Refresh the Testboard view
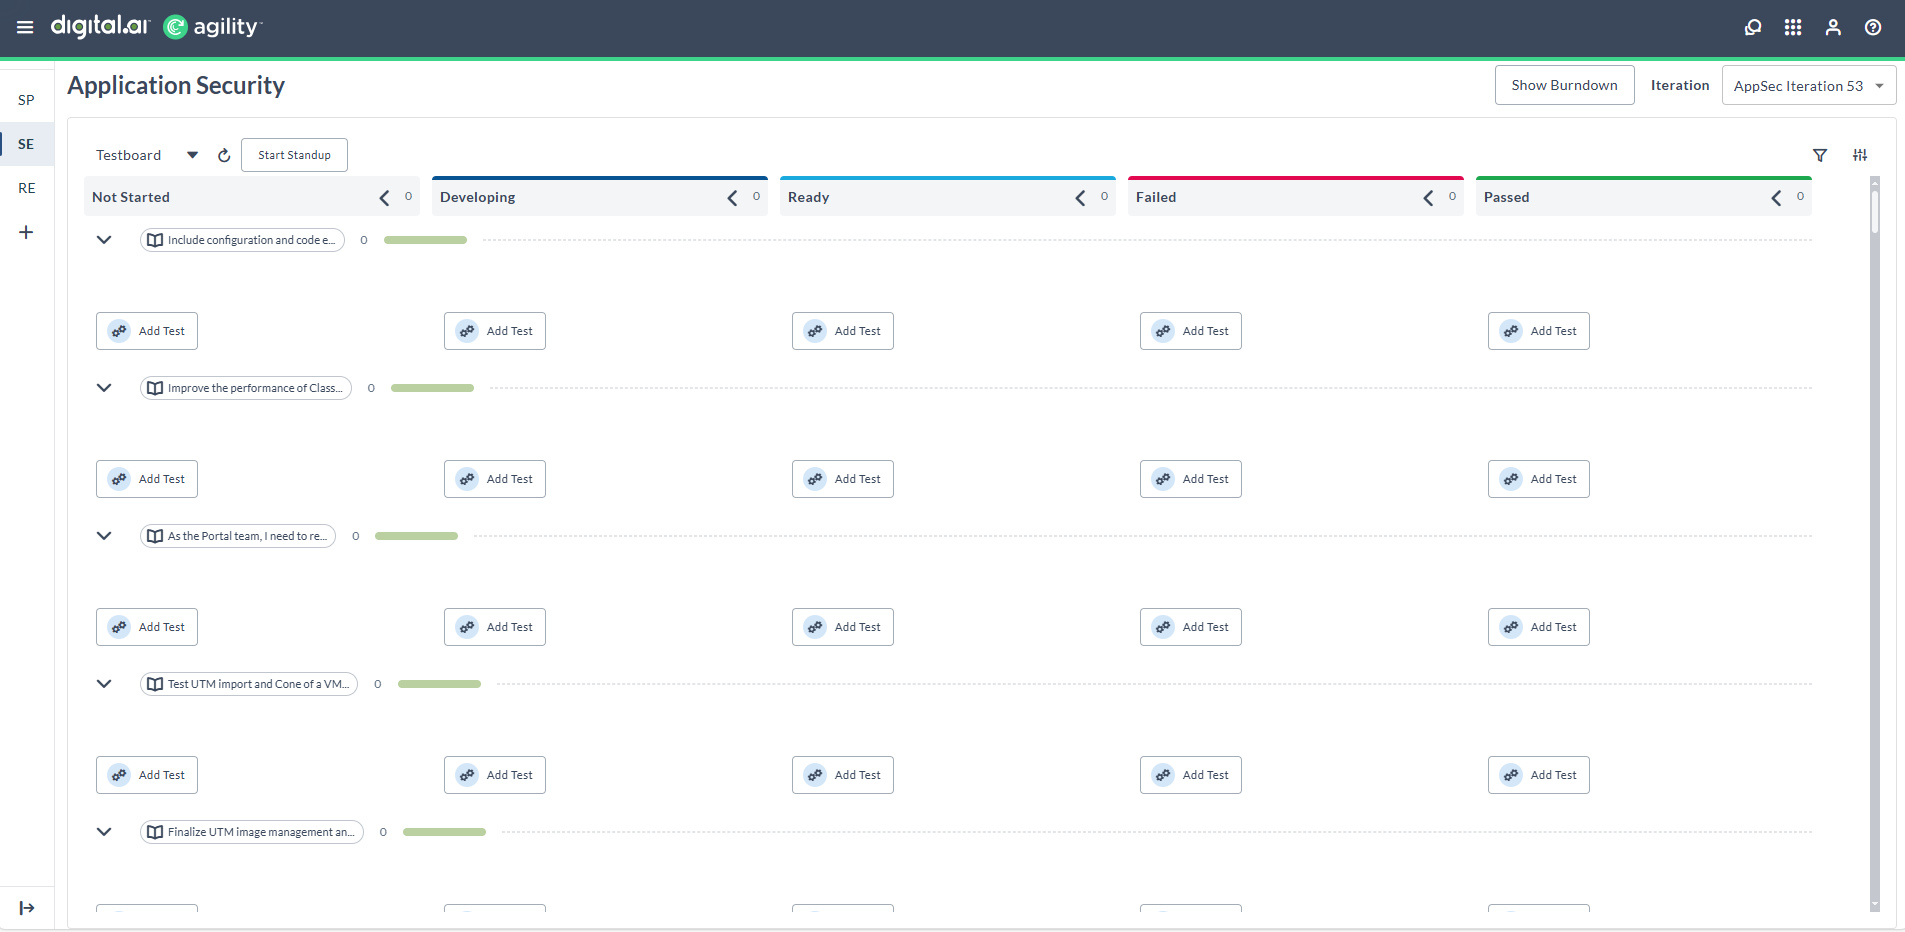 [x=223, y=155]
